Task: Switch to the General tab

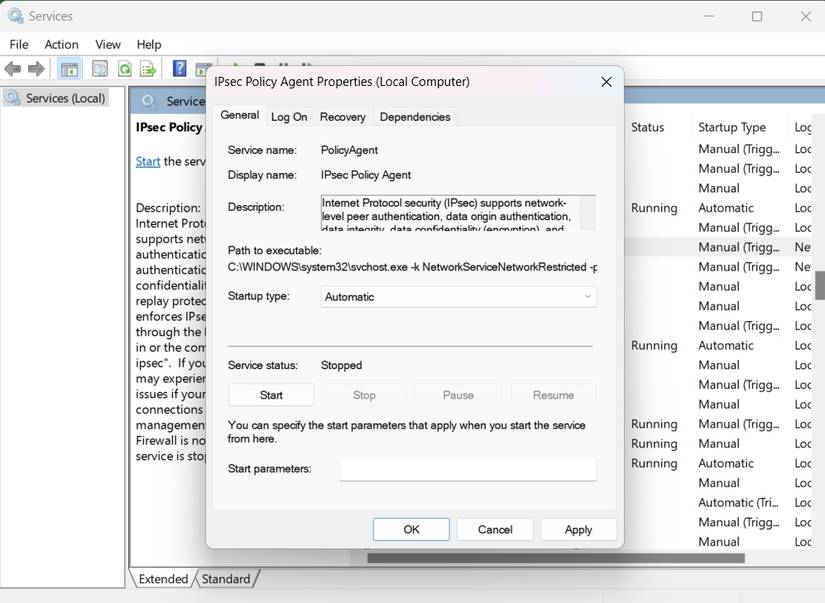Action: [239, 115]
